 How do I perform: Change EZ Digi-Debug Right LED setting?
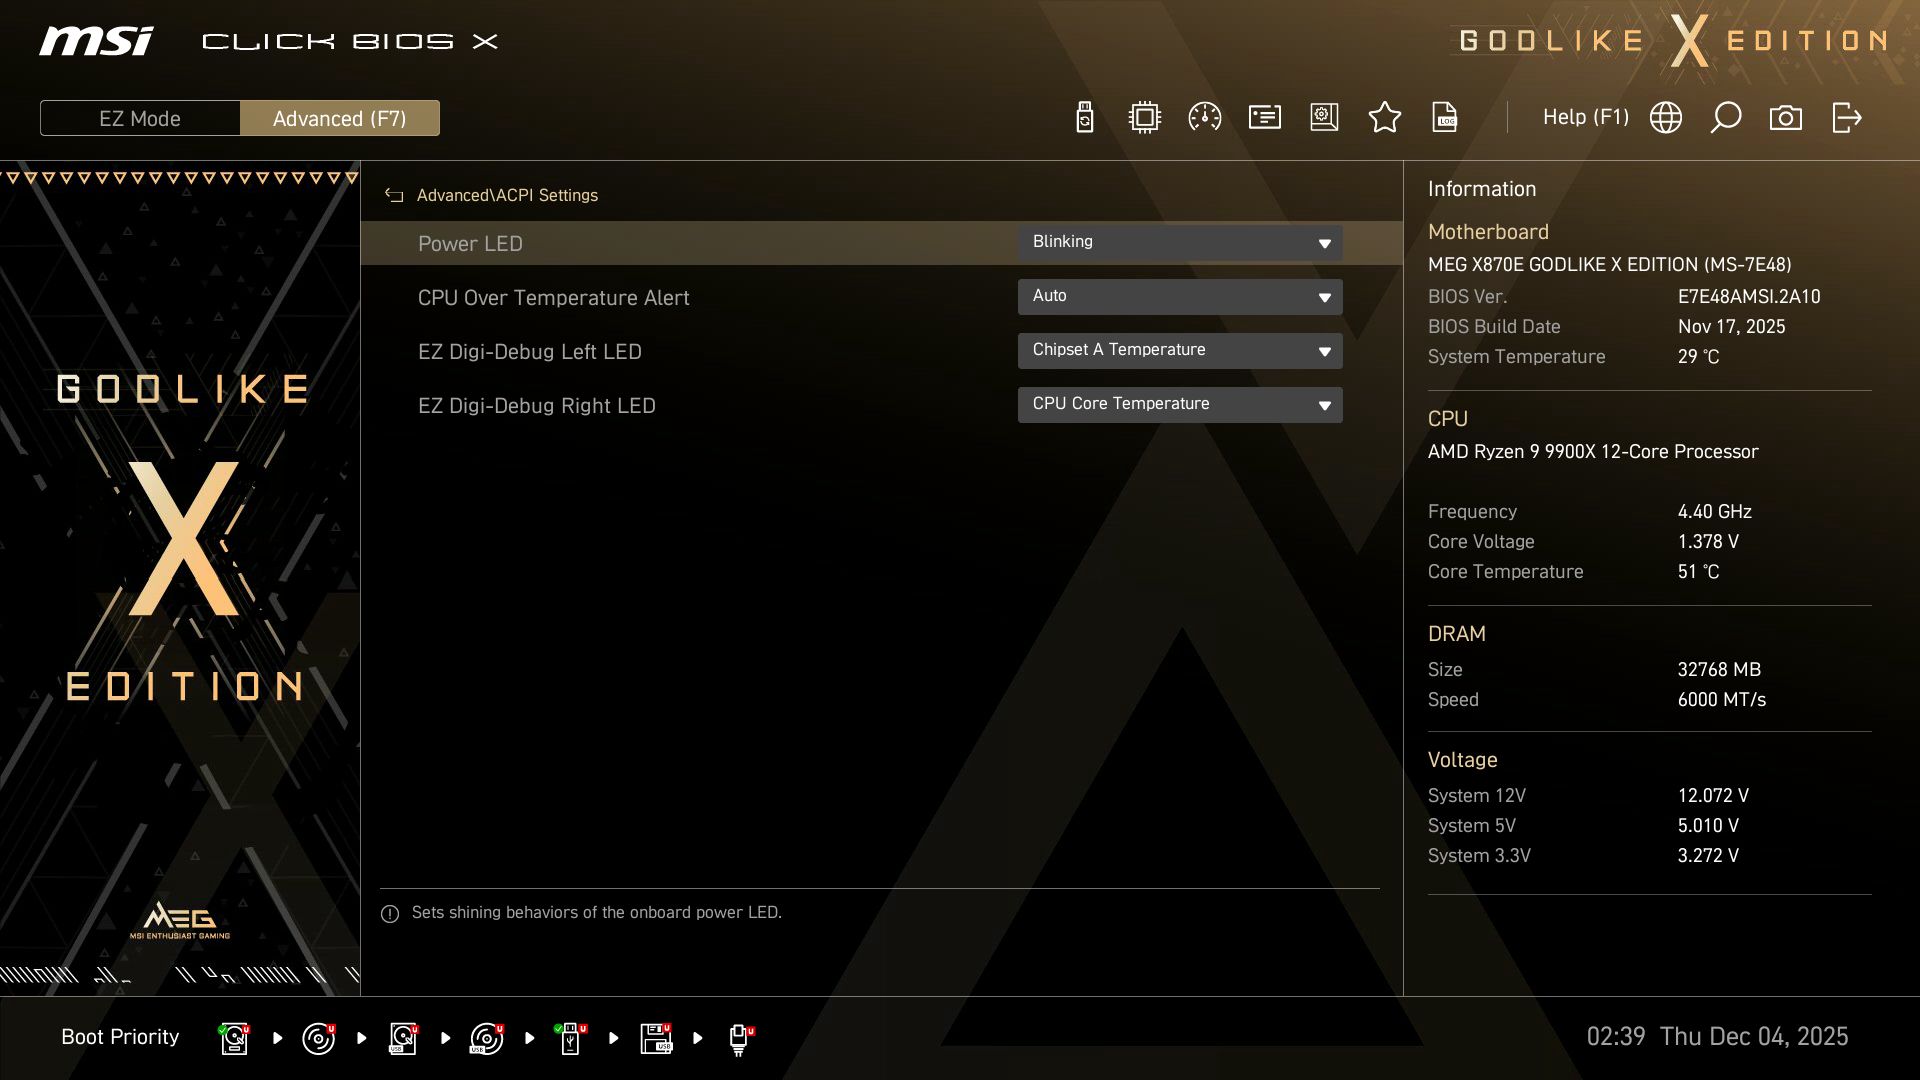[1180, 404]
